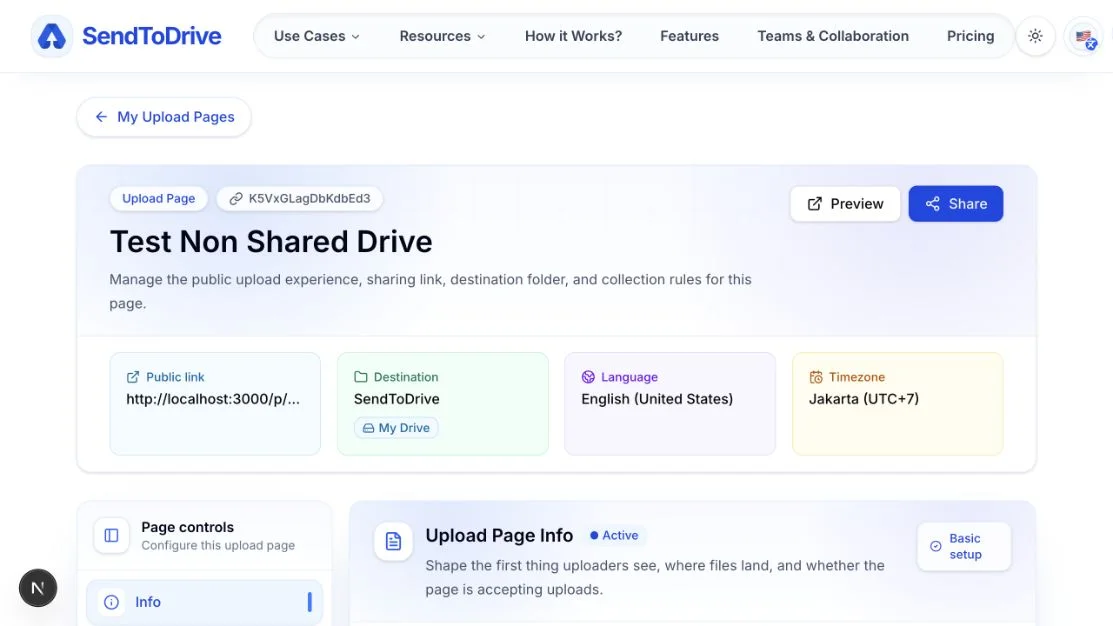Click the K5VxGLagDbKdbEd3 page ID chip
Image resolution: width=1113 pixels, height=626 pixels.
(300, 199)
